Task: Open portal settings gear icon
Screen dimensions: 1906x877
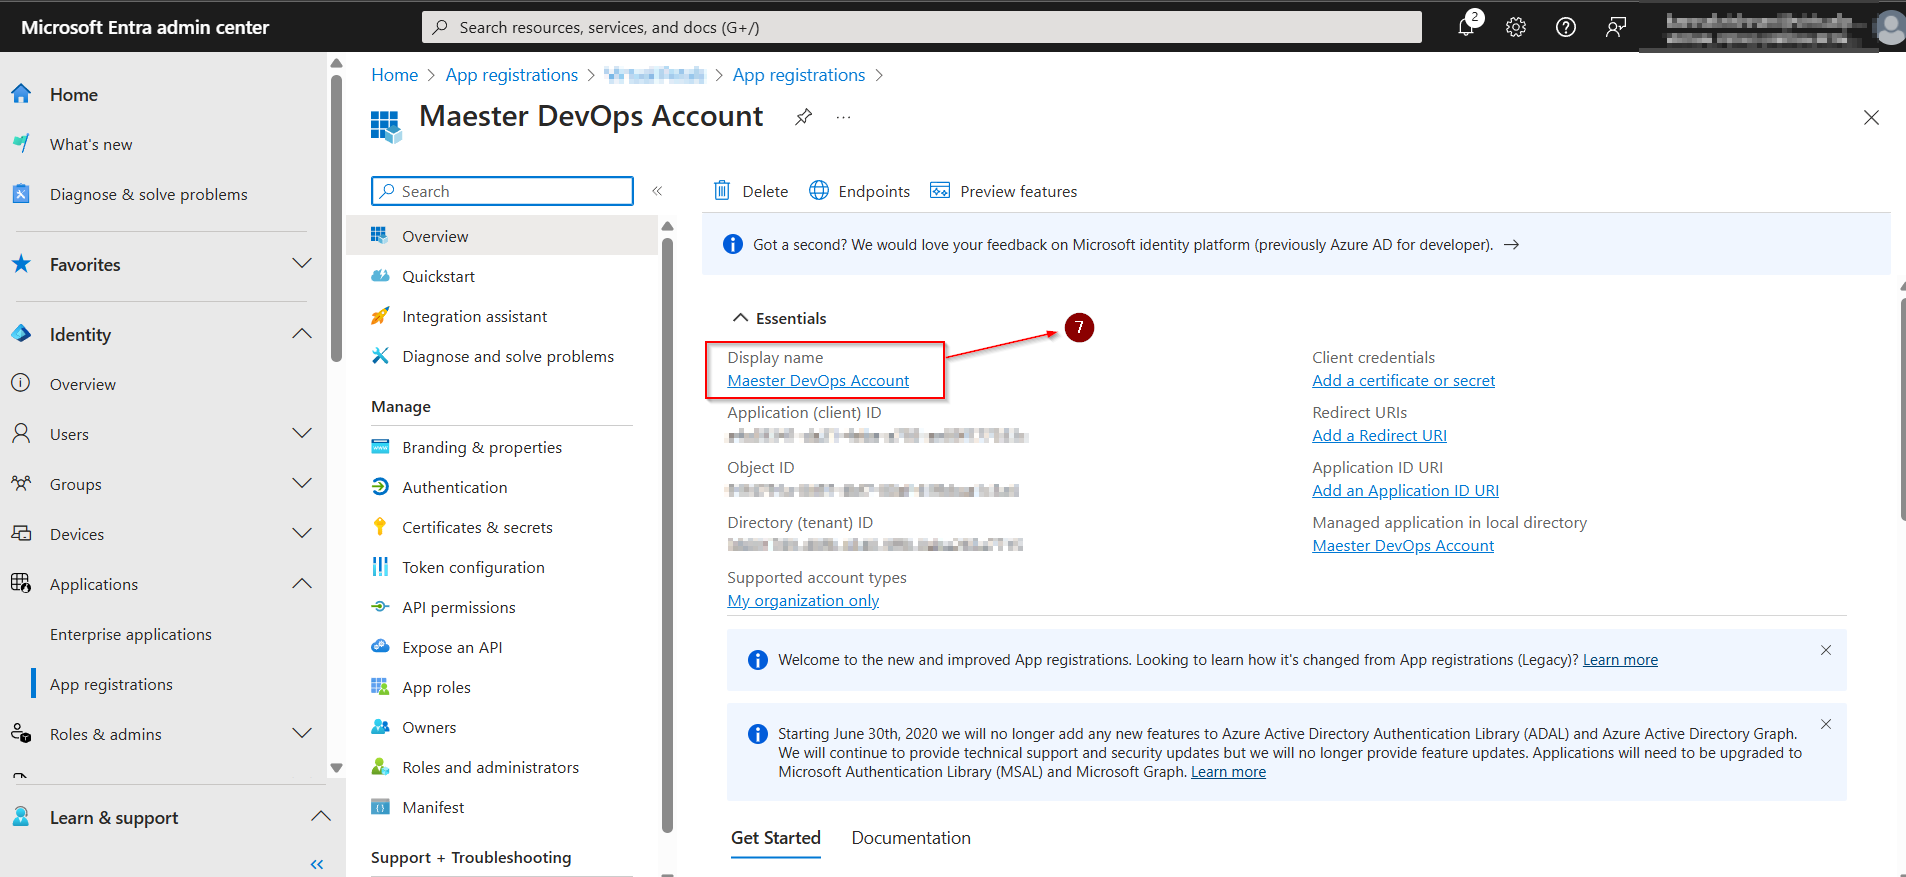Action: coord(1516,27)
